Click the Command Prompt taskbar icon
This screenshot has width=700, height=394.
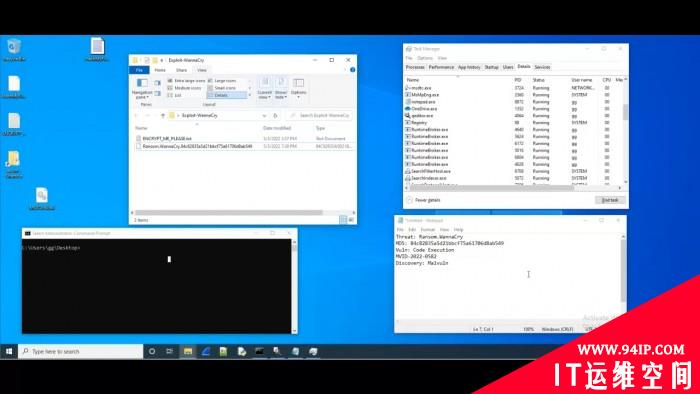click(x=259, y=352)
